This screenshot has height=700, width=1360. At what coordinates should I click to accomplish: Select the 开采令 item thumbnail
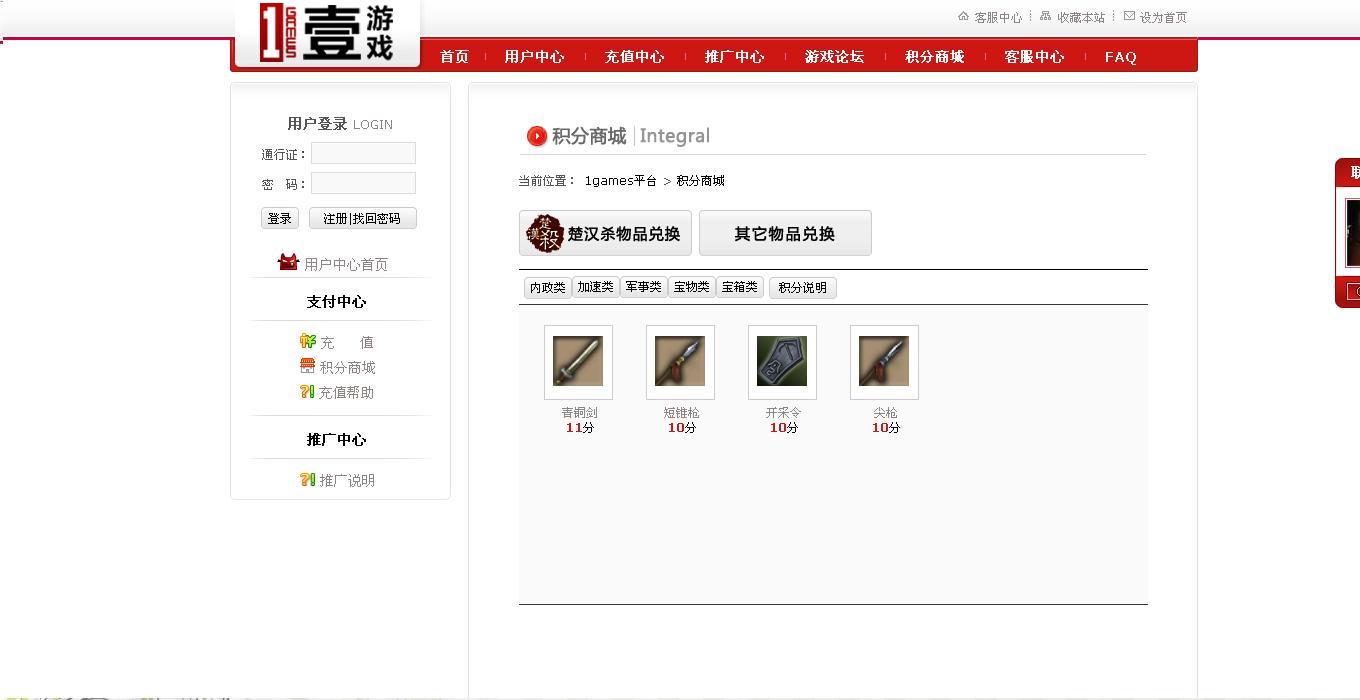pyautogui.click(x=782, y=362)
